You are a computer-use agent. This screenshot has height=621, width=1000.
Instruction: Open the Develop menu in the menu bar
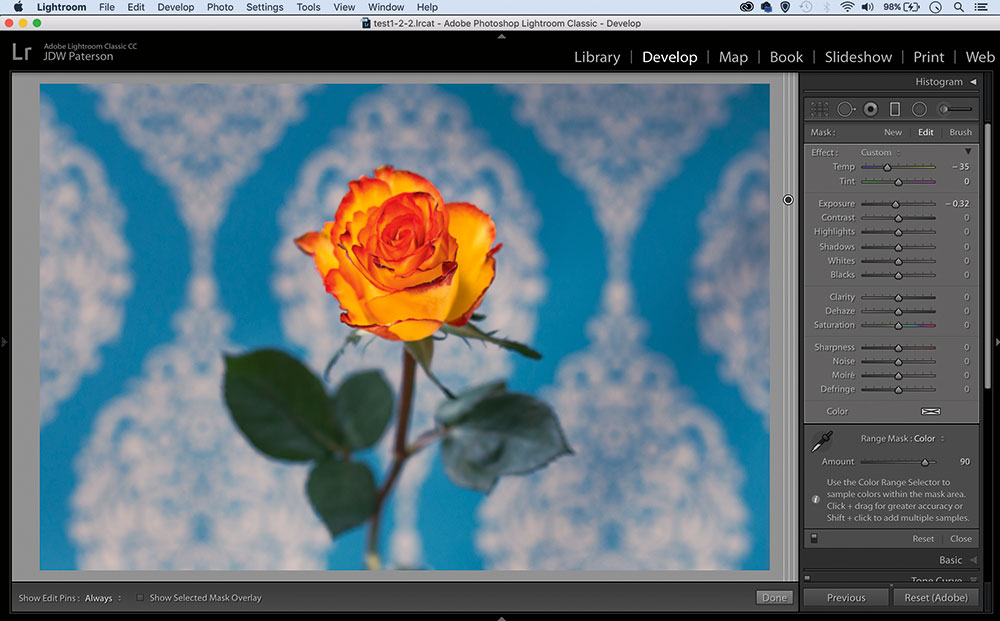[175, 7]
